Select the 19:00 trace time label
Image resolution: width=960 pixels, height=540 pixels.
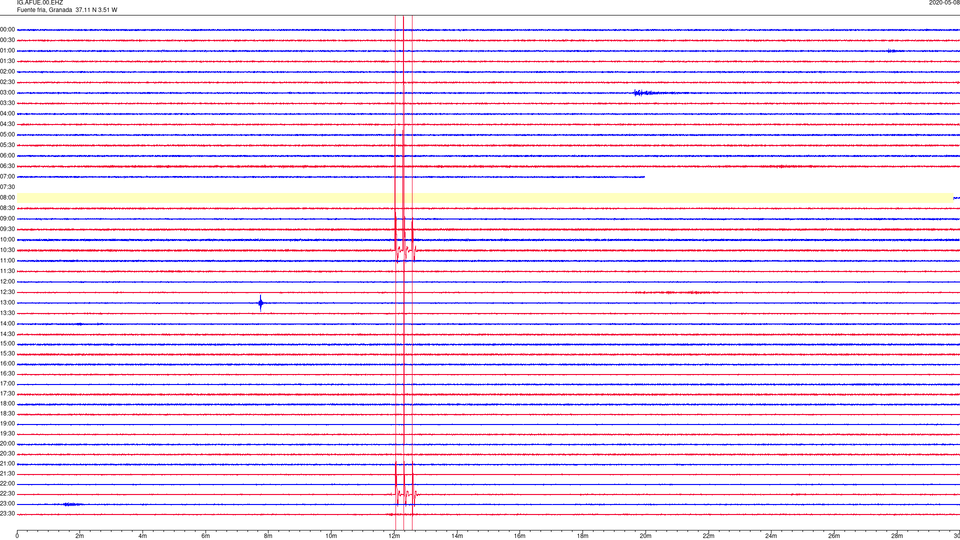tap(7, 424)
